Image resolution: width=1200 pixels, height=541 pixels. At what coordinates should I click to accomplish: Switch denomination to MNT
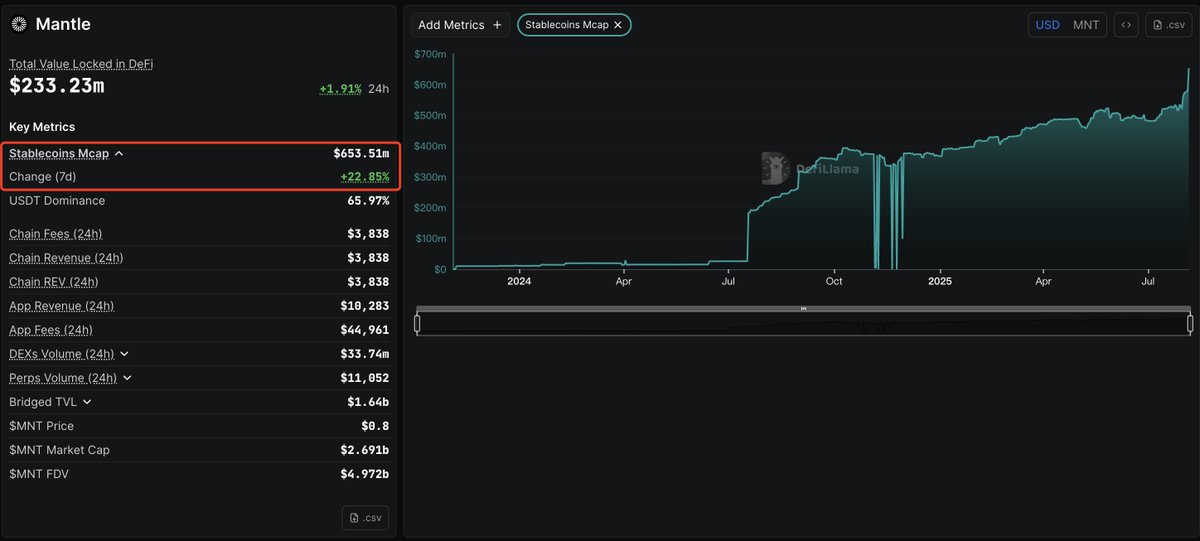pos(1086,25)
